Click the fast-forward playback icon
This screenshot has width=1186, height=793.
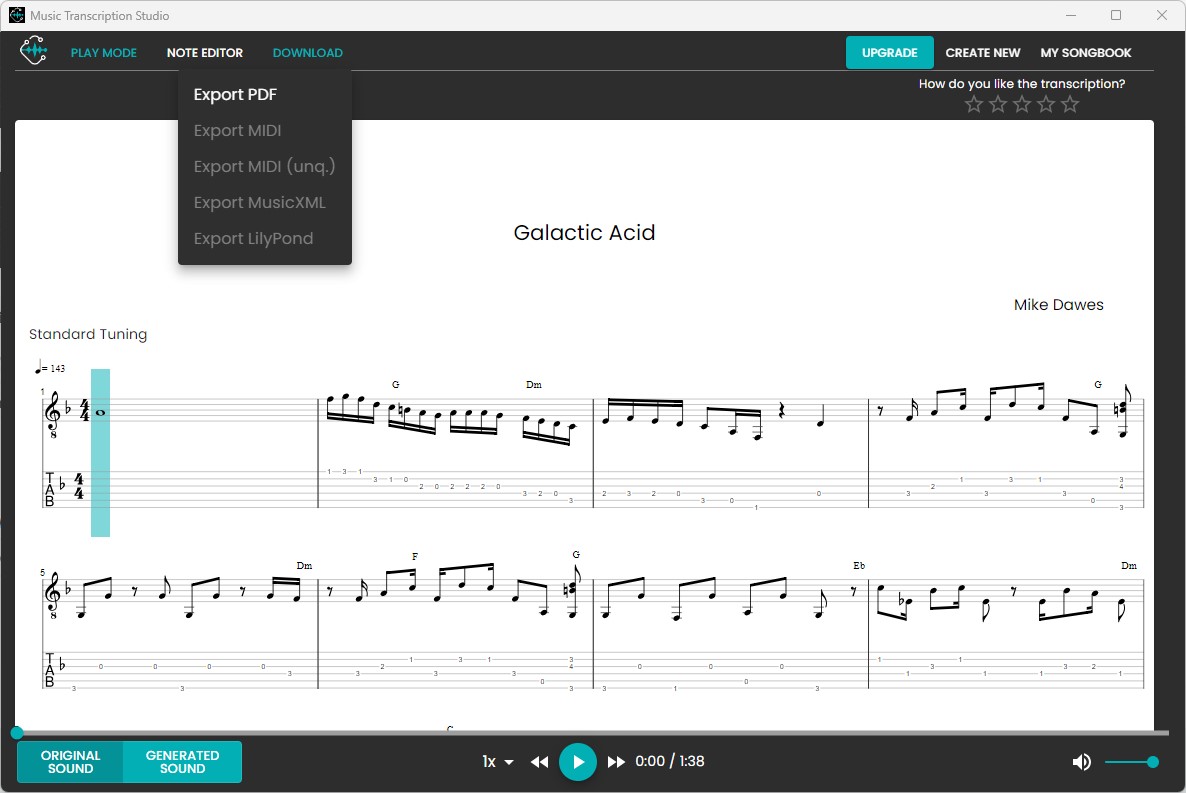[617, 761]
